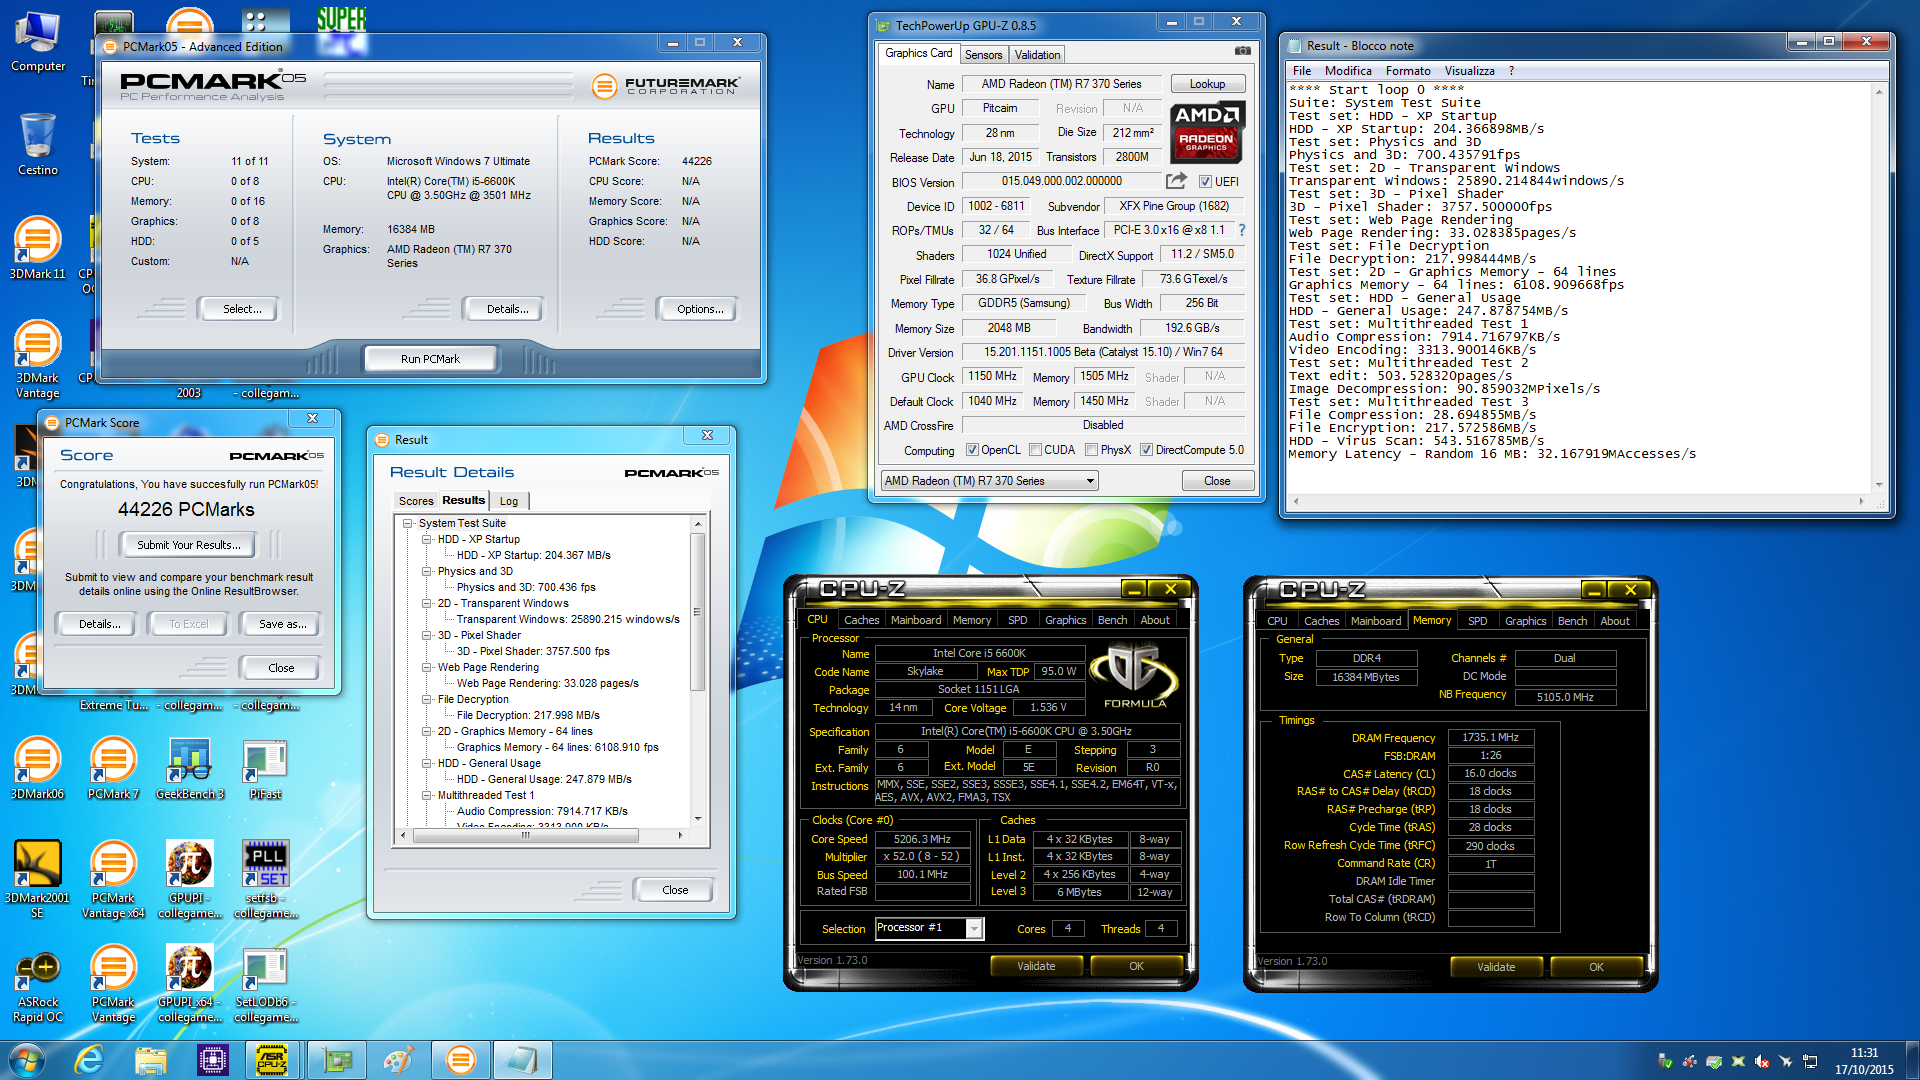Collapse the System Test Suite tree node
This screenshot has width=1920, height=1080.
407,523
